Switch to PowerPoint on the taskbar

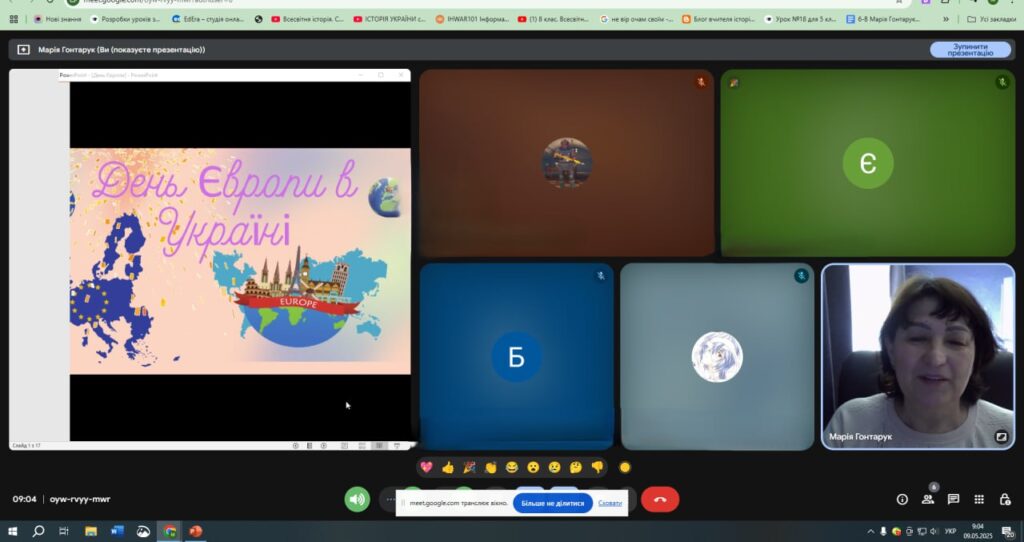[x=196, y=532]
